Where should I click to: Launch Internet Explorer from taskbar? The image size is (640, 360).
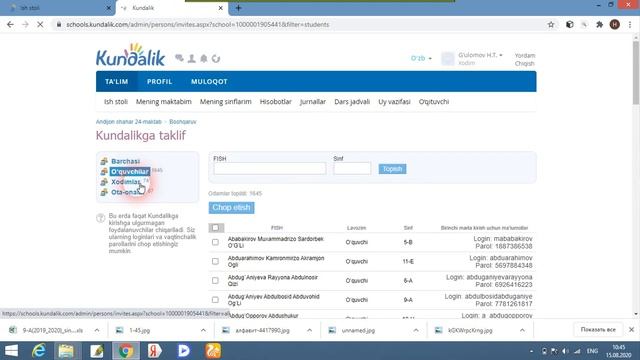(x=39, y=351)
